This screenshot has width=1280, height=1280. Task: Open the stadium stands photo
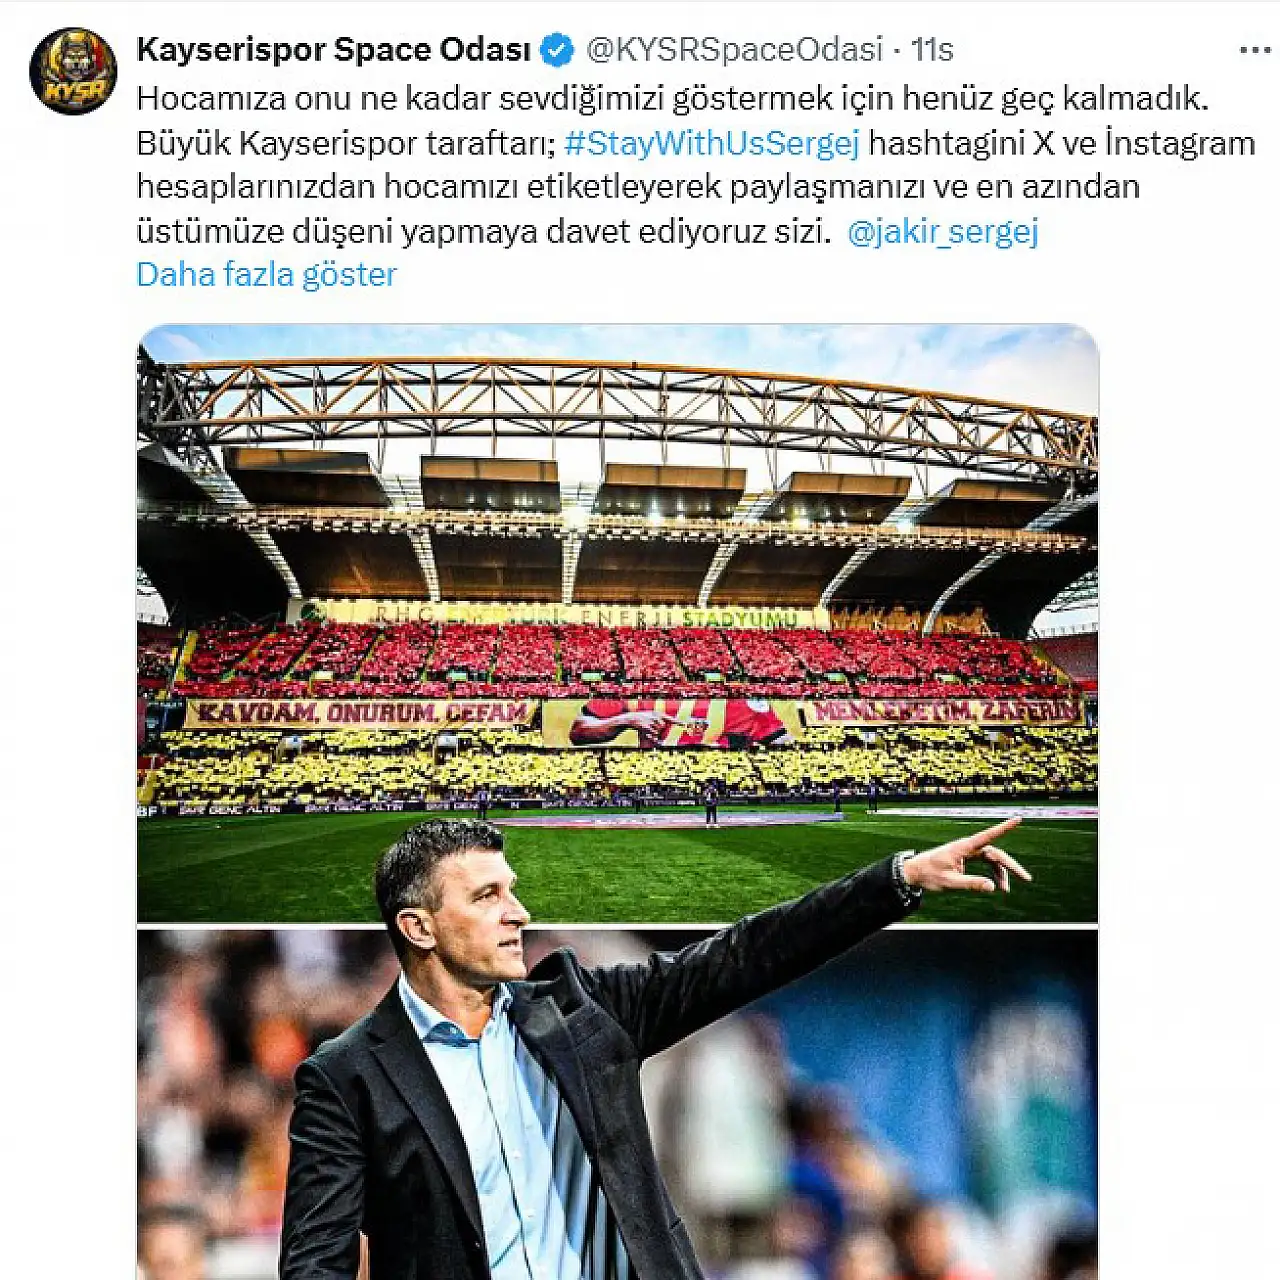617,622
